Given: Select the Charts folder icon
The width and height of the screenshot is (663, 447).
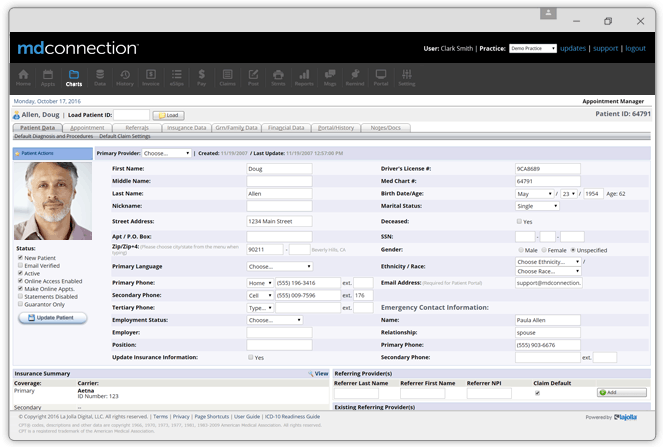Looking at the screenshot, I should coord(74,78).
